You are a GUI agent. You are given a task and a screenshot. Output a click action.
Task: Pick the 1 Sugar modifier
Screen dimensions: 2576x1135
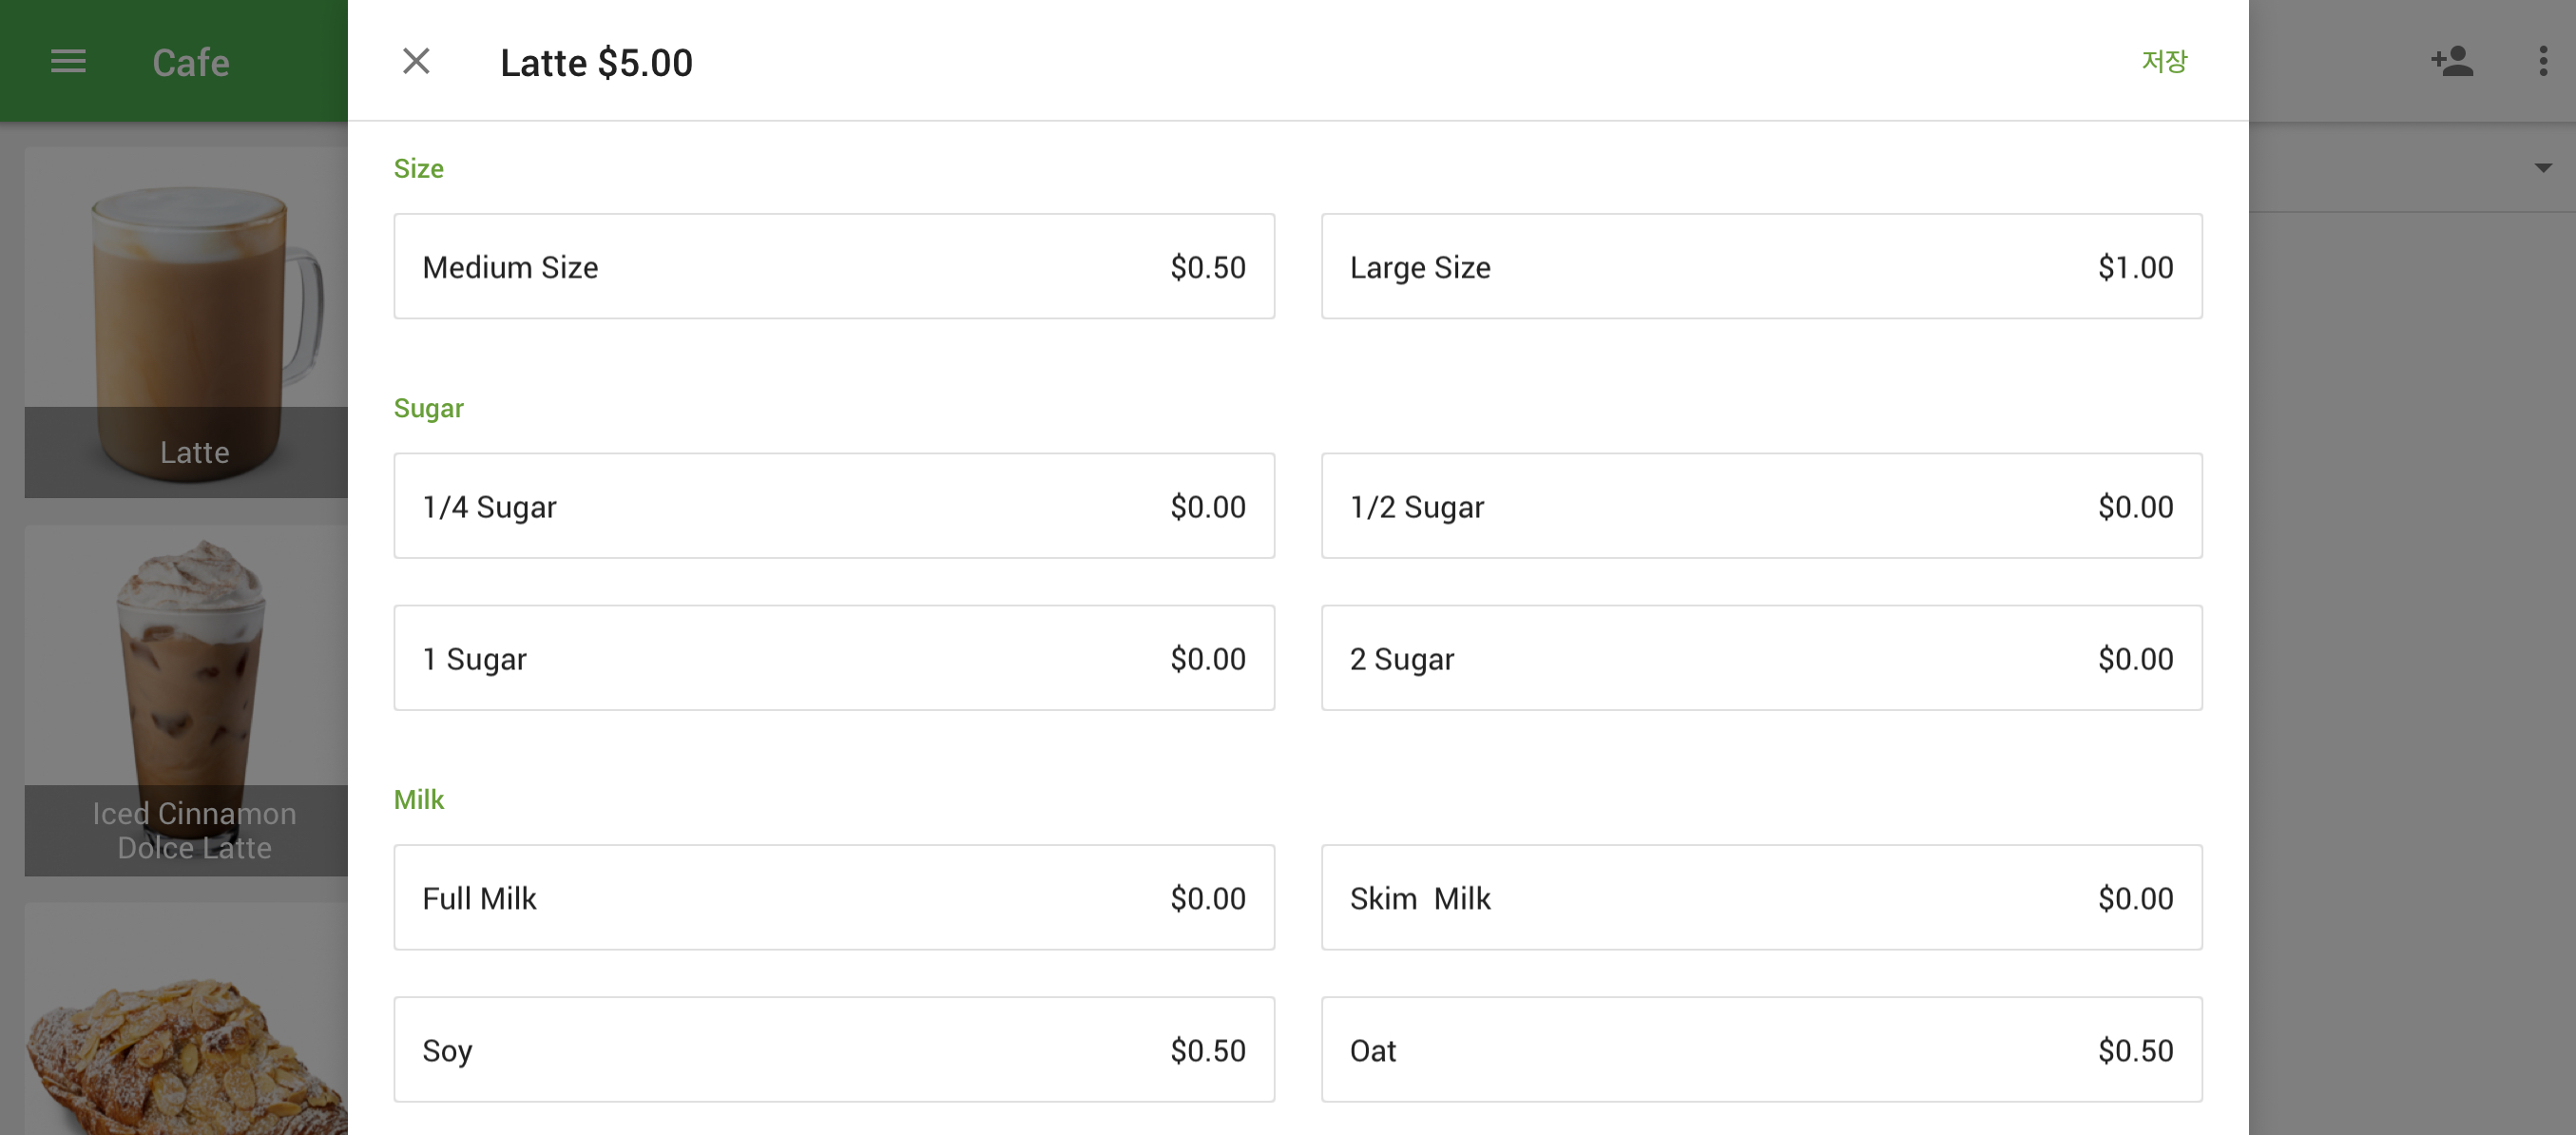[x=833, y=658]
